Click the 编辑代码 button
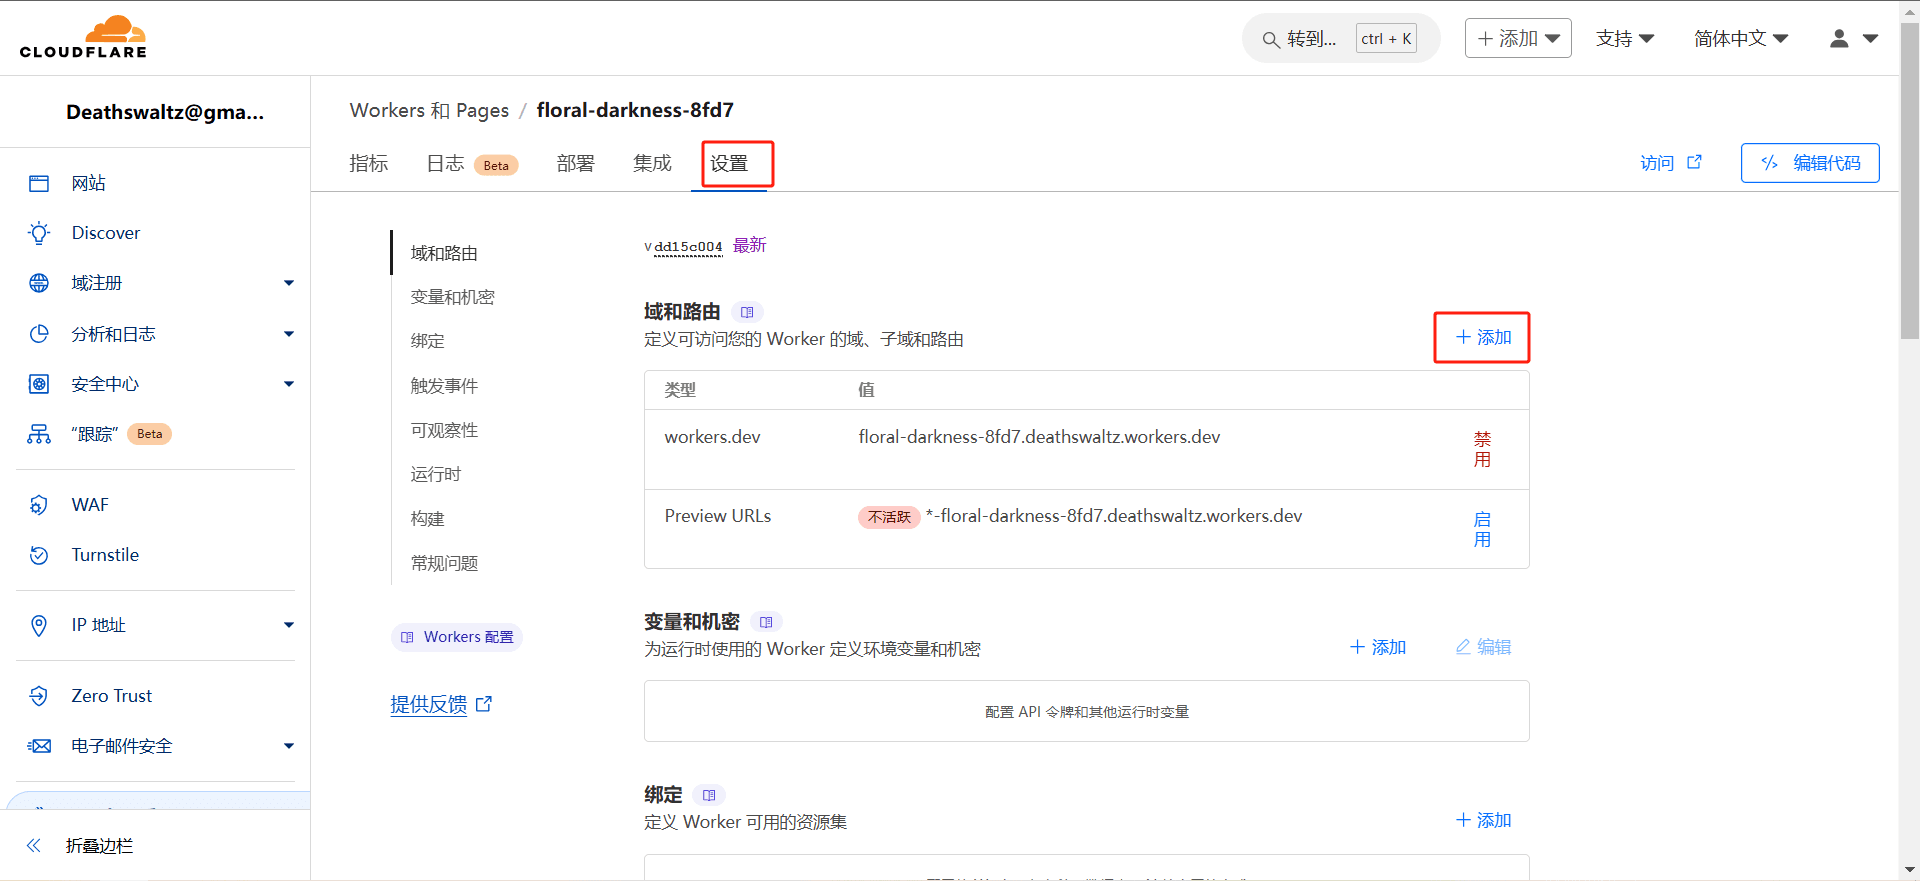The width and height of the screenshot is (1920, 881). tap(1809, 163)
